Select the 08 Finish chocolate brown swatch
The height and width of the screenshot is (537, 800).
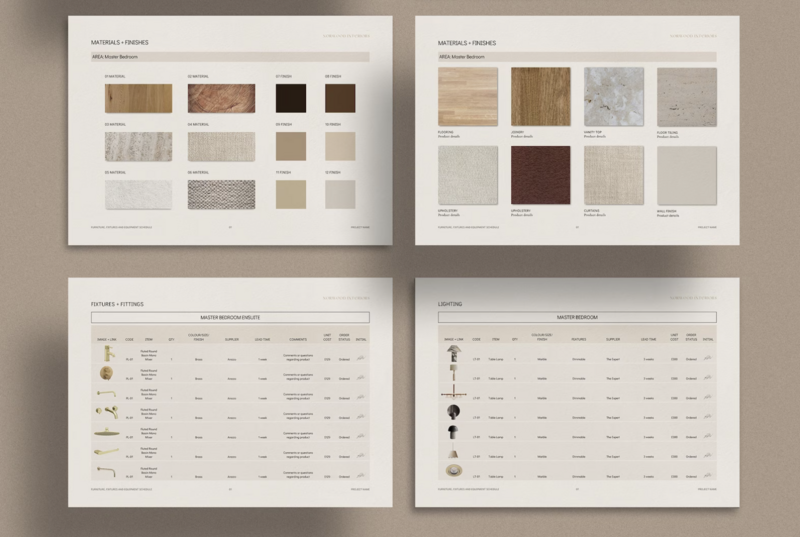(x=340, y=98)
